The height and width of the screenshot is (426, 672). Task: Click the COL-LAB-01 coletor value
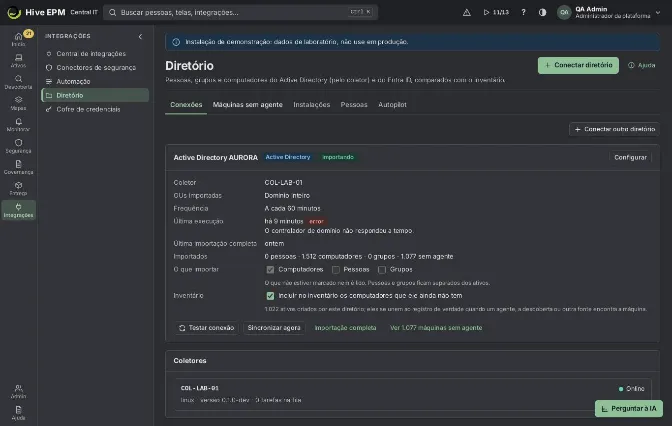(283, 183)
